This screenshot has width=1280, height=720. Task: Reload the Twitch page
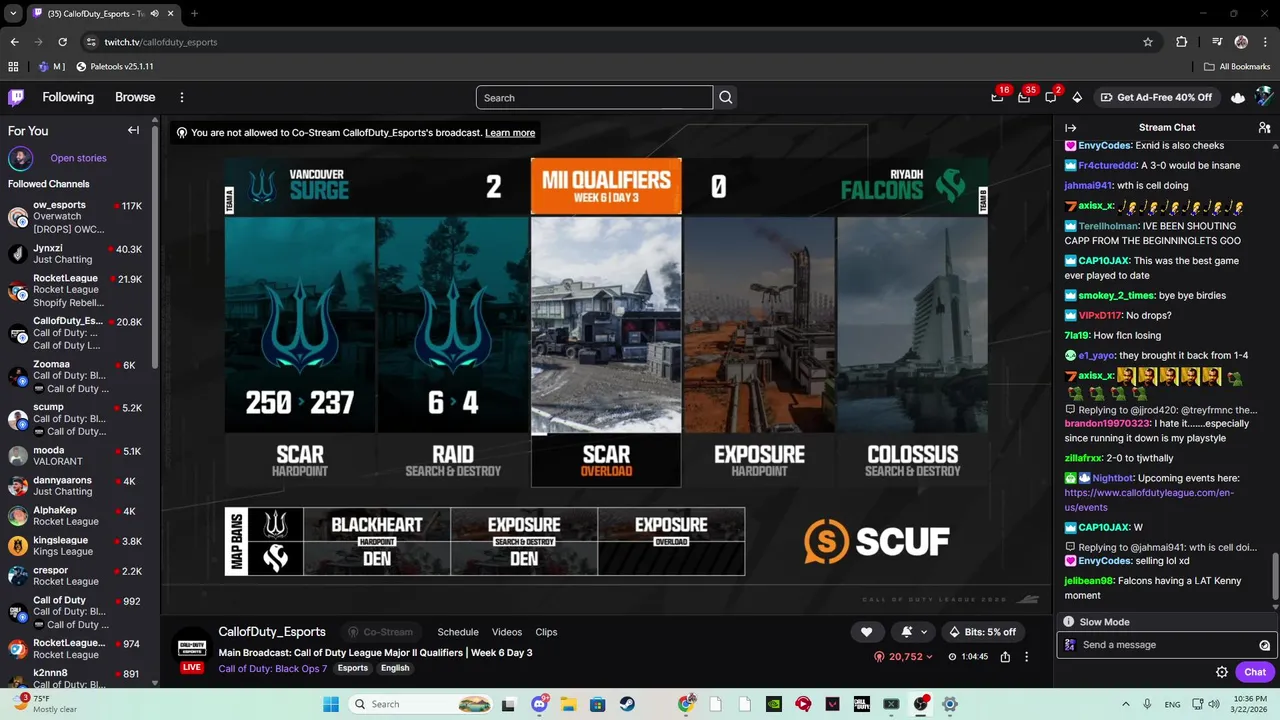tap(63, 42)
